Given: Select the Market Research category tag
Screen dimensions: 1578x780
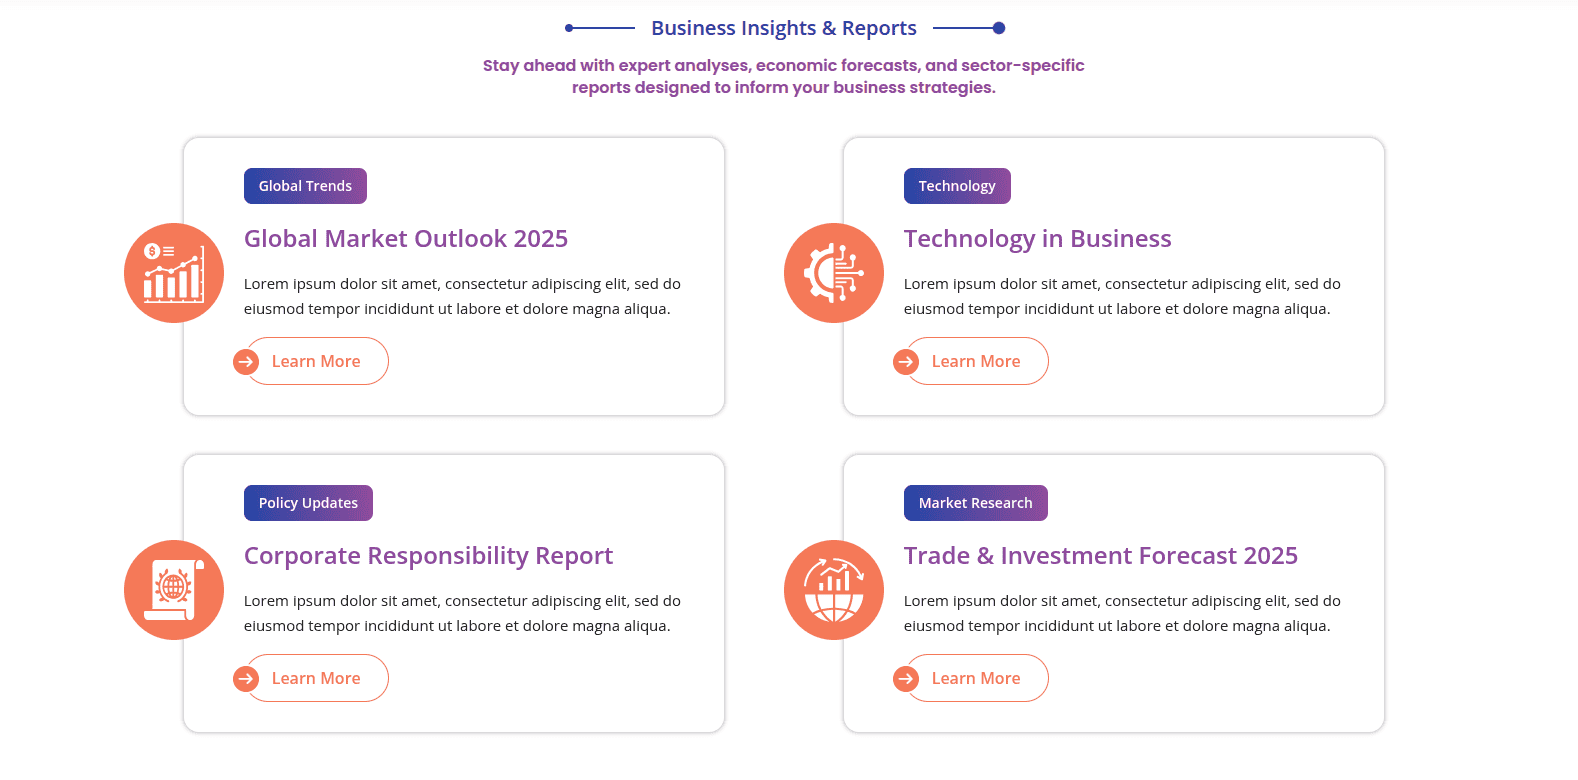Looking at the screenshot, I should 975,503.
